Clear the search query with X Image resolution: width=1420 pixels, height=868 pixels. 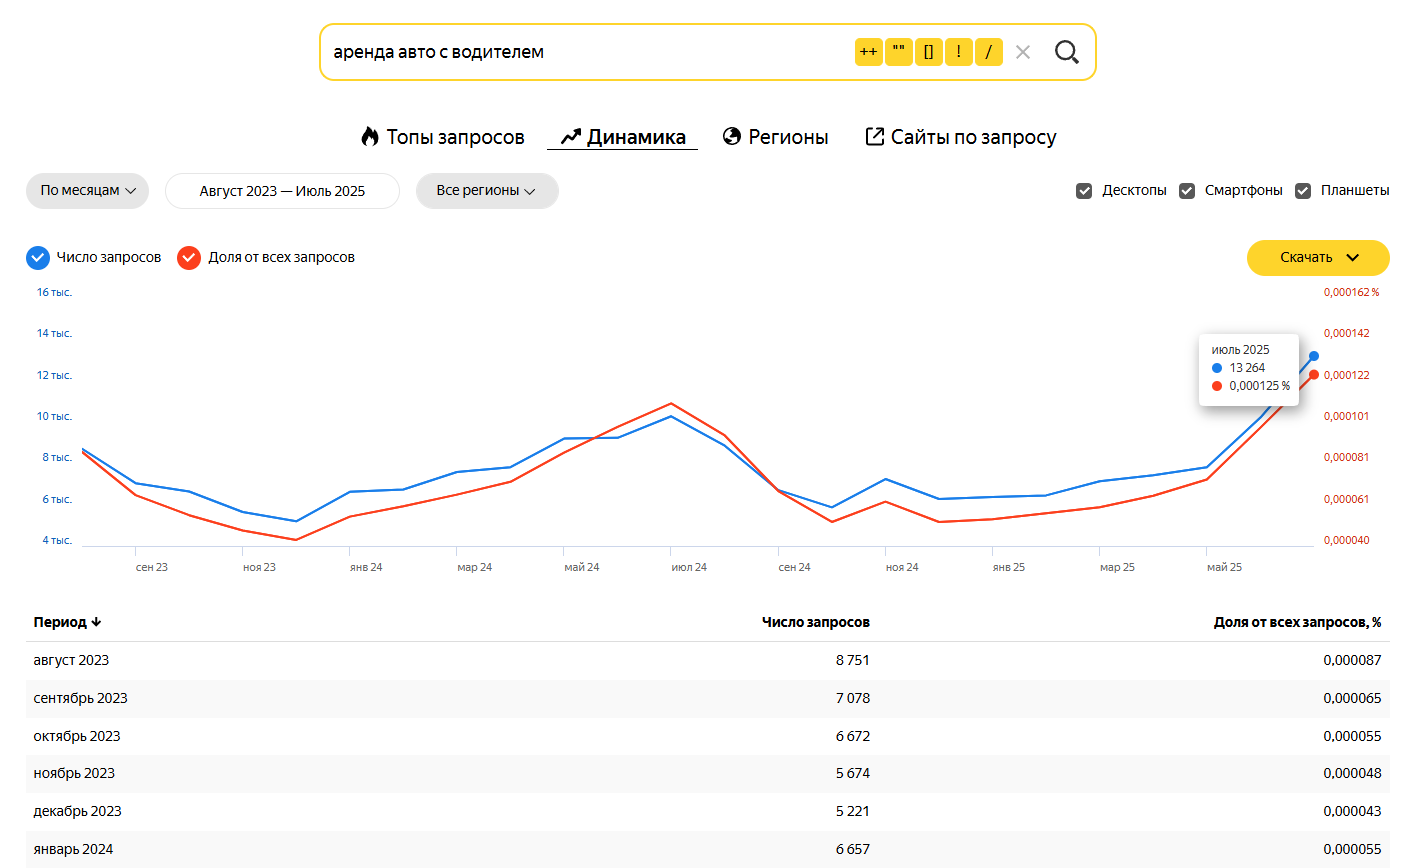pos(1022,52)
